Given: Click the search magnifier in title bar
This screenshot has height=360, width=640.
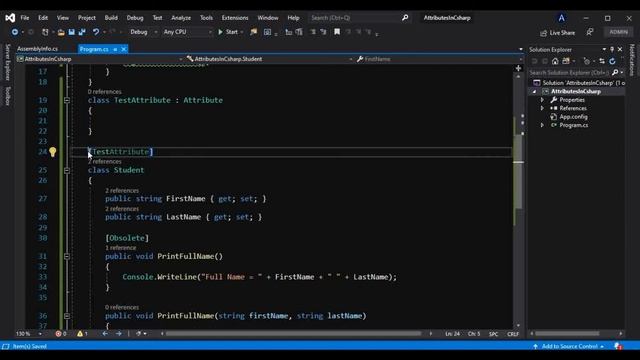Looking at the screenshot, I should tap(405, 18).
